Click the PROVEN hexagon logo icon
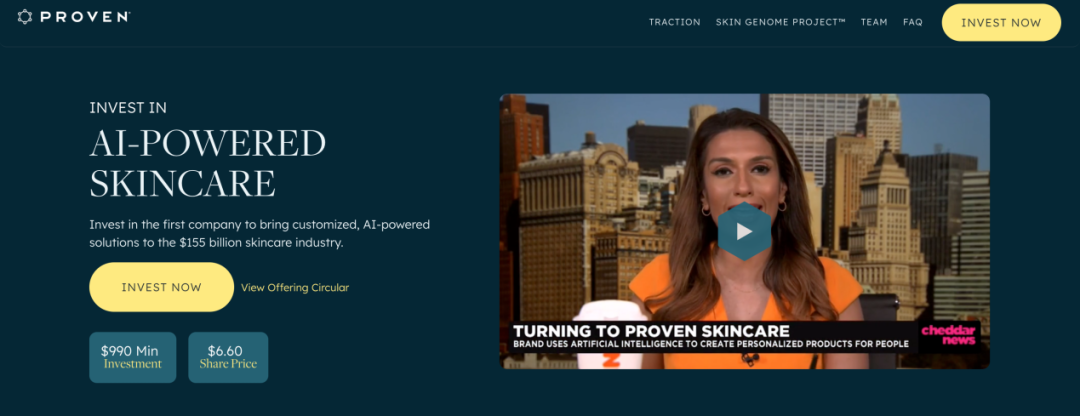Viewport: 1080px width, 416px height. [25, 17]
